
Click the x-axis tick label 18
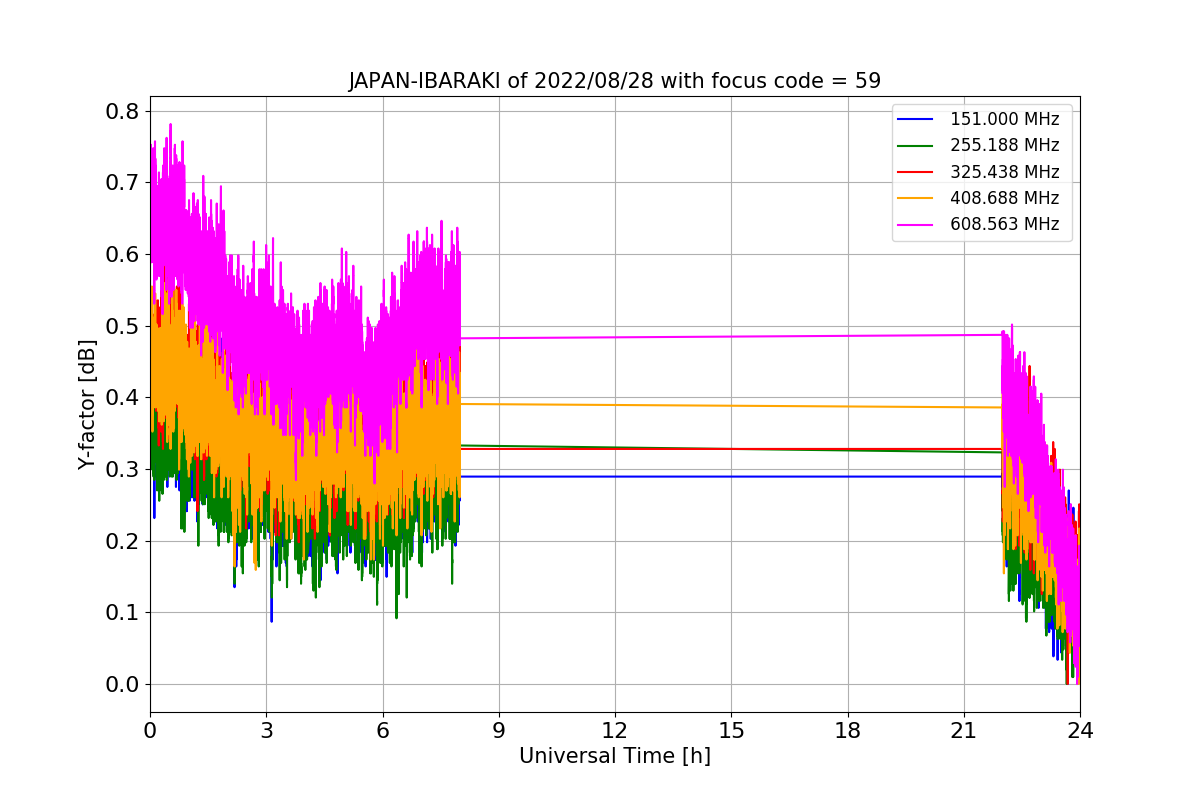[x=847, y=730]
